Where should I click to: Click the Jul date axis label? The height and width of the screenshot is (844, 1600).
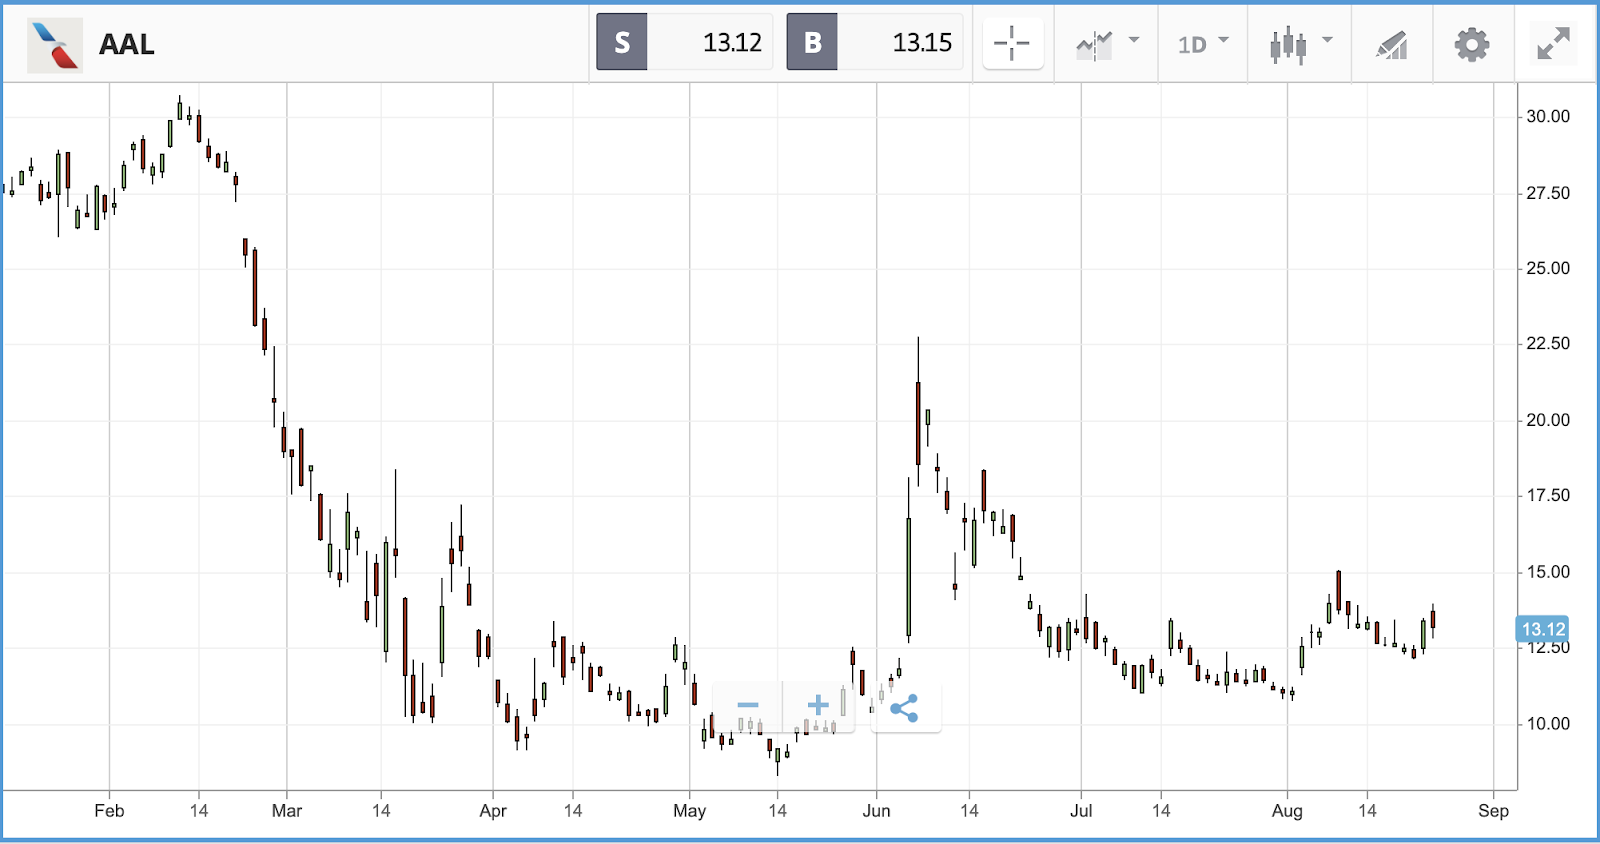[x=1081, y=811]
